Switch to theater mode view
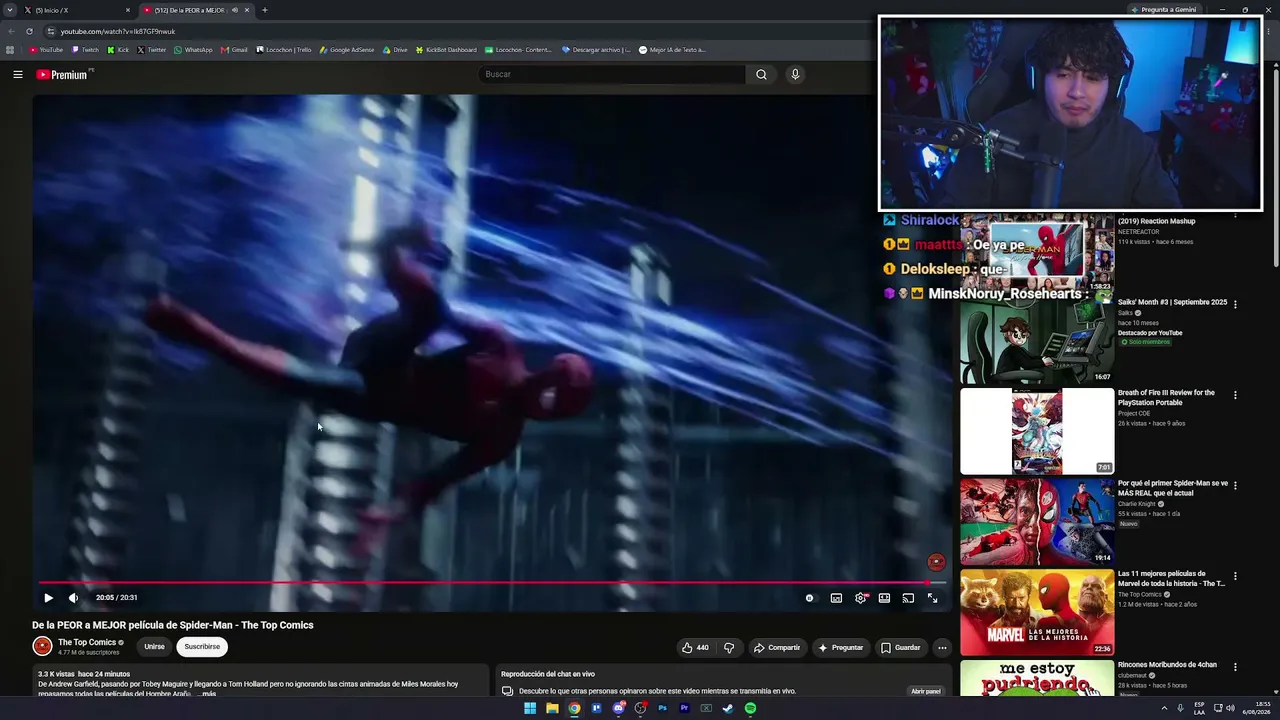 point(884,598)
